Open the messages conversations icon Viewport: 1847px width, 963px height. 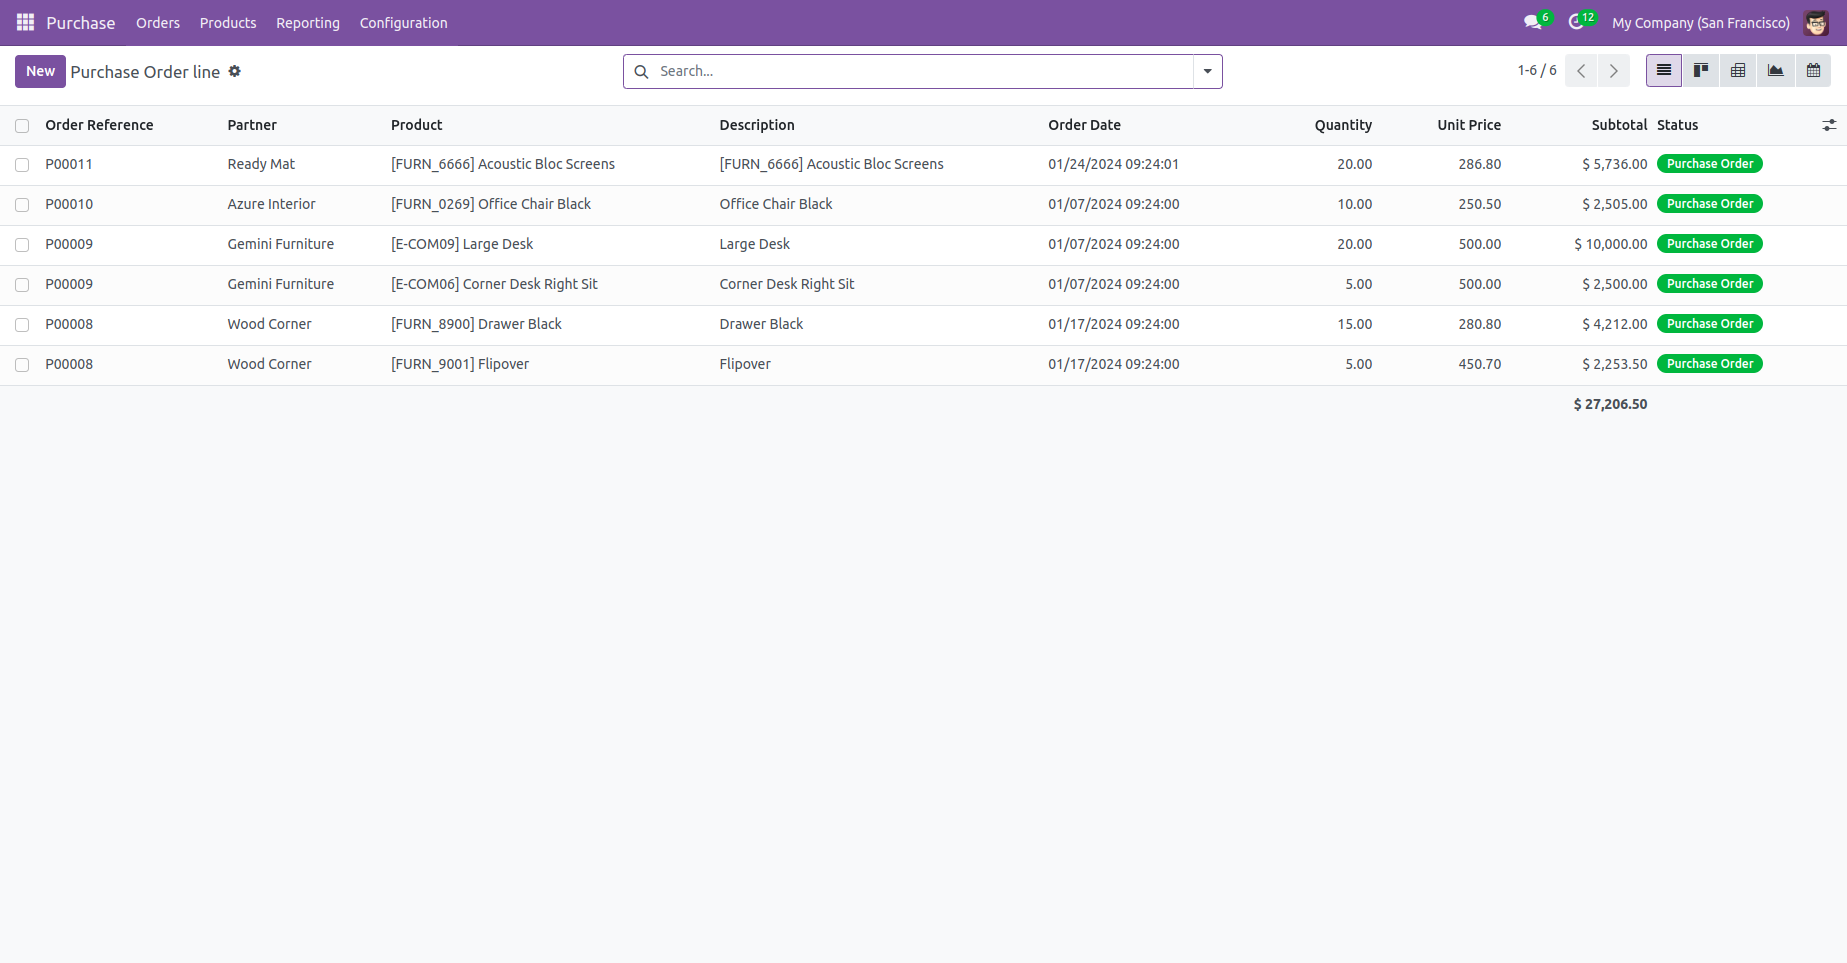pyautogui.click(x=1532, y=22)
